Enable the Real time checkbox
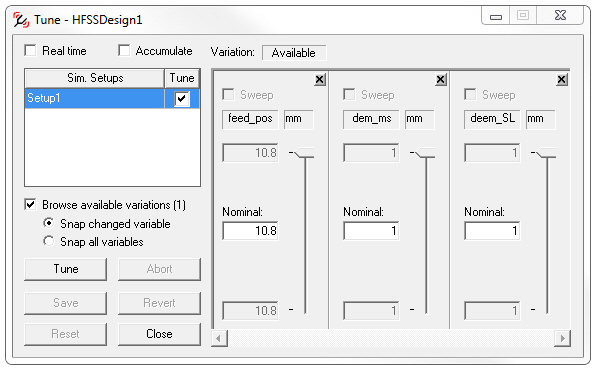The image size is (600, 368). [x=30, y=50]
